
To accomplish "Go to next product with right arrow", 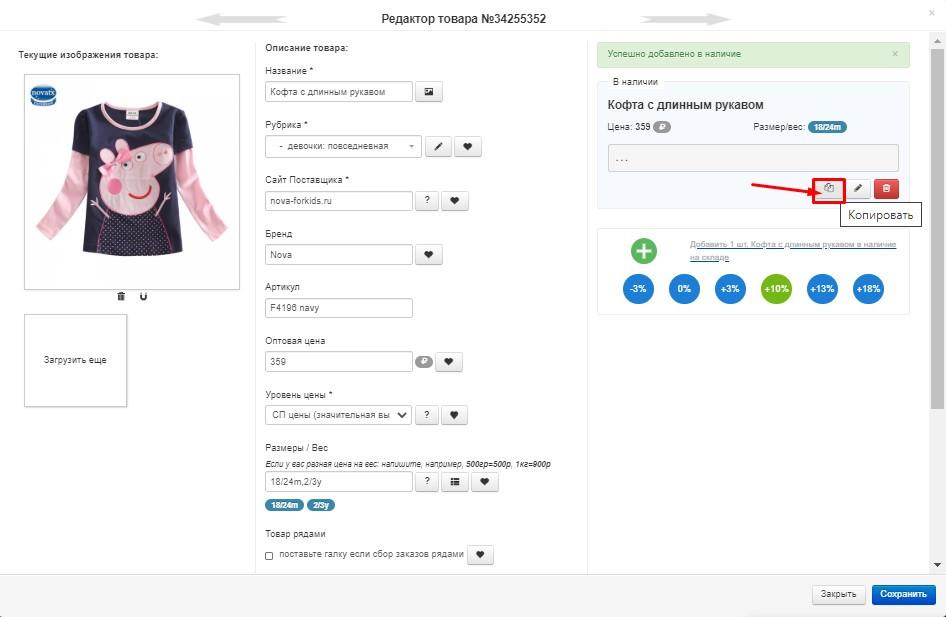I will tap(685, 19).
